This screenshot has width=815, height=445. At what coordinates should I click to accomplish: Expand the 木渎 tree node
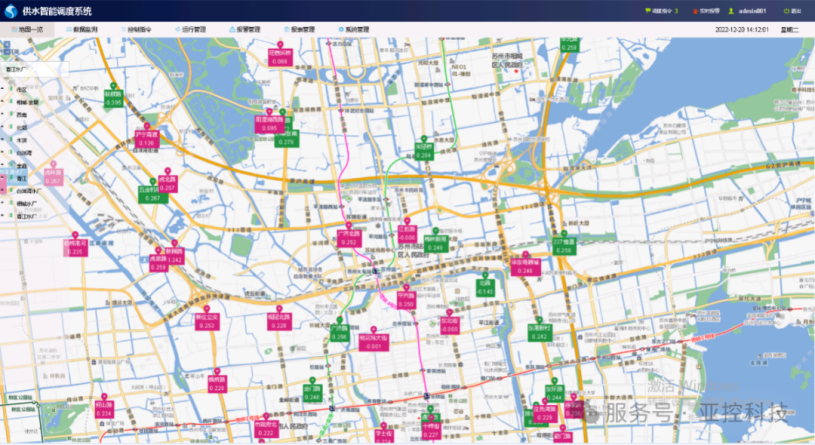coord(3,140)
